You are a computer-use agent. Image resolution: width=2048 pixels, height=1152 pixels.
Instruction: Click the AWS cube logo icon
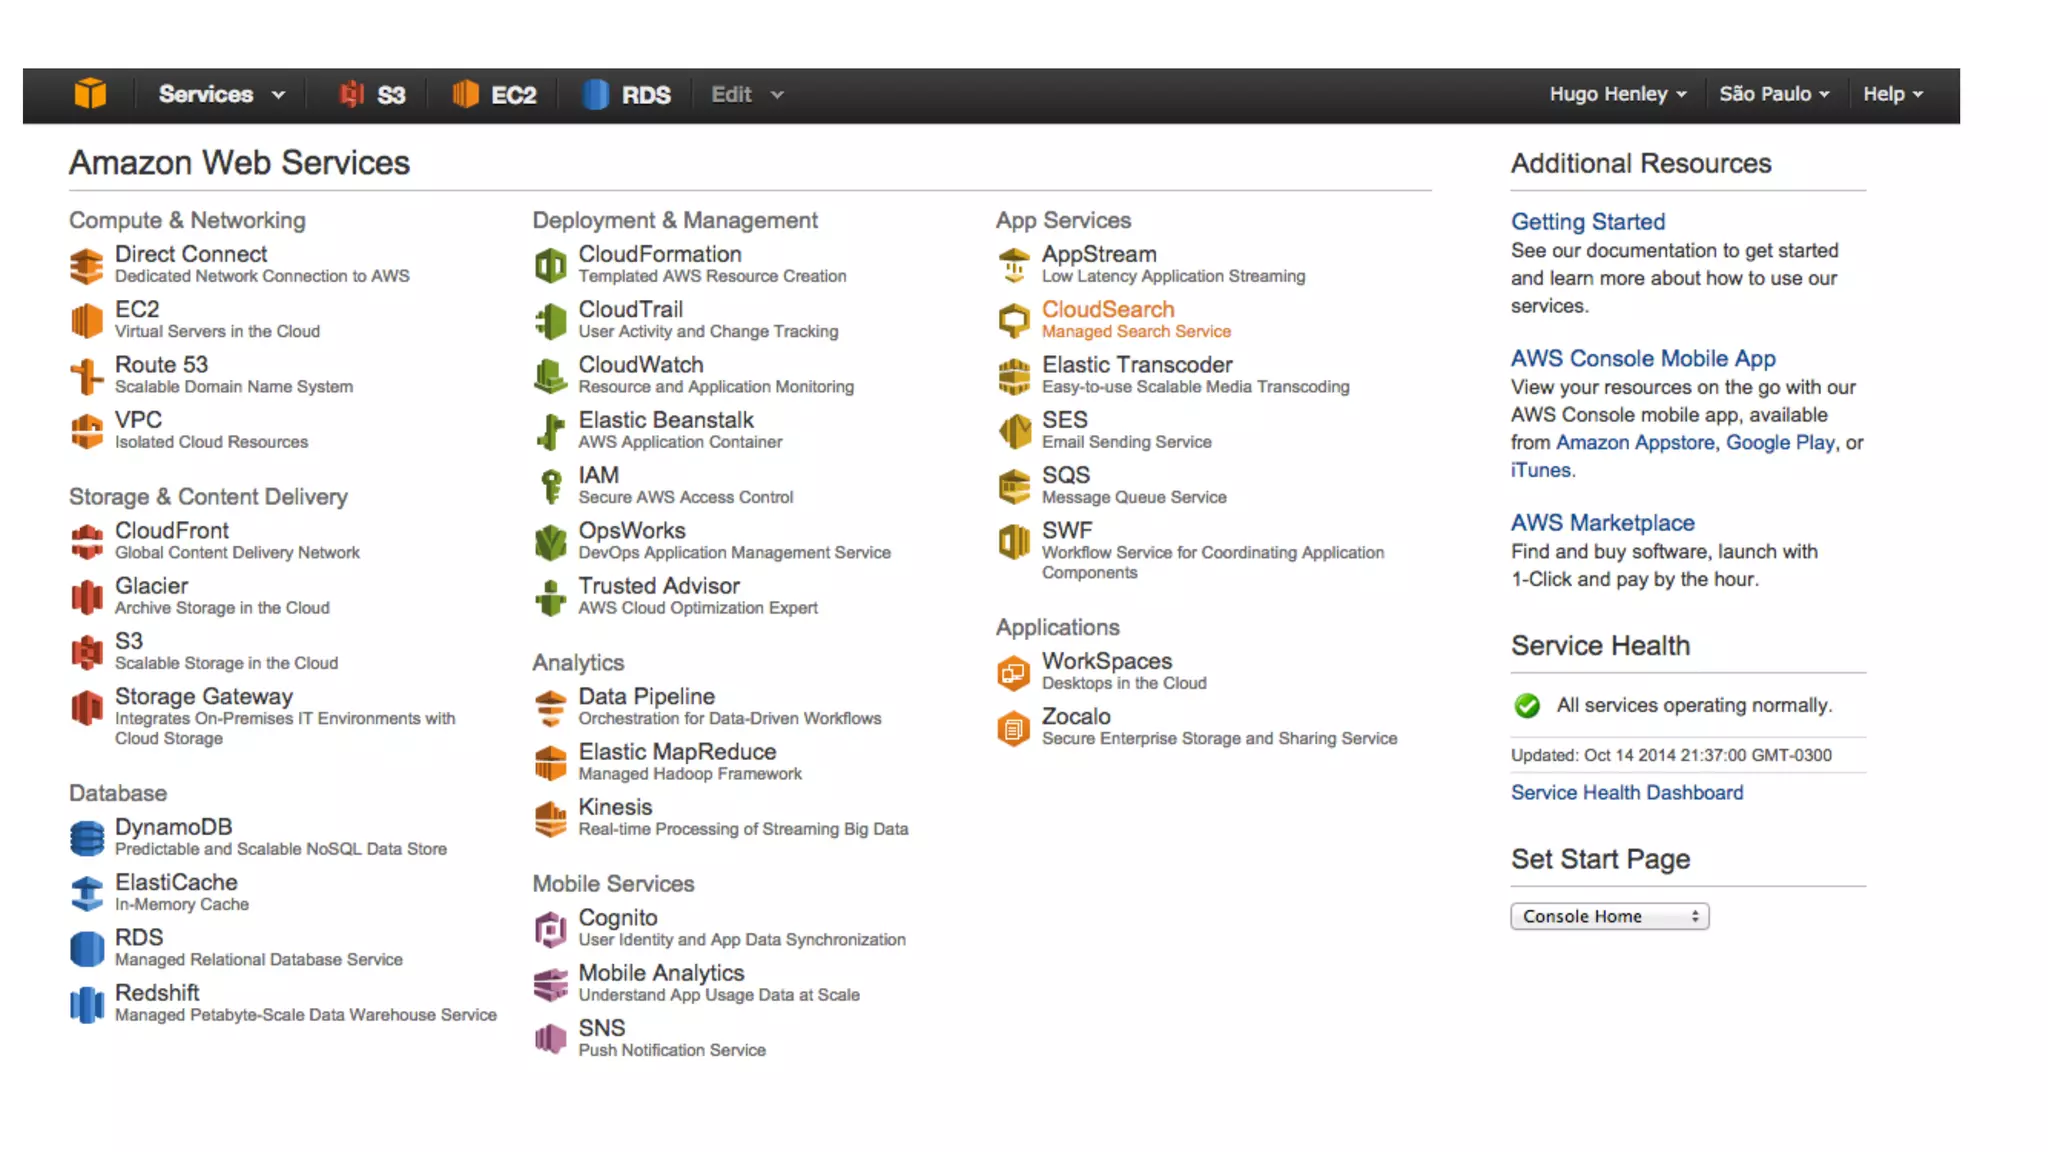[x=90, y=94]
